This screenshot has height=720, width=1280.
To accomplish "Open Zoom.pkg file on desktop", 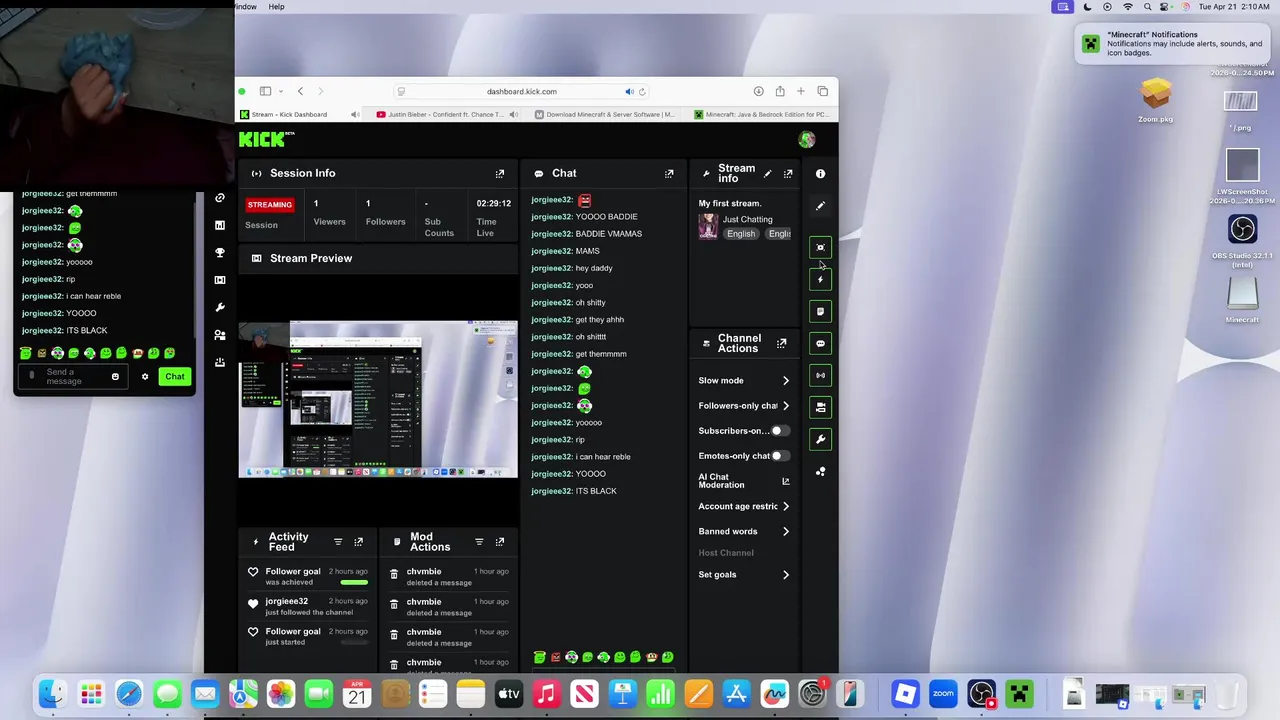I will tap(1156, 100).
